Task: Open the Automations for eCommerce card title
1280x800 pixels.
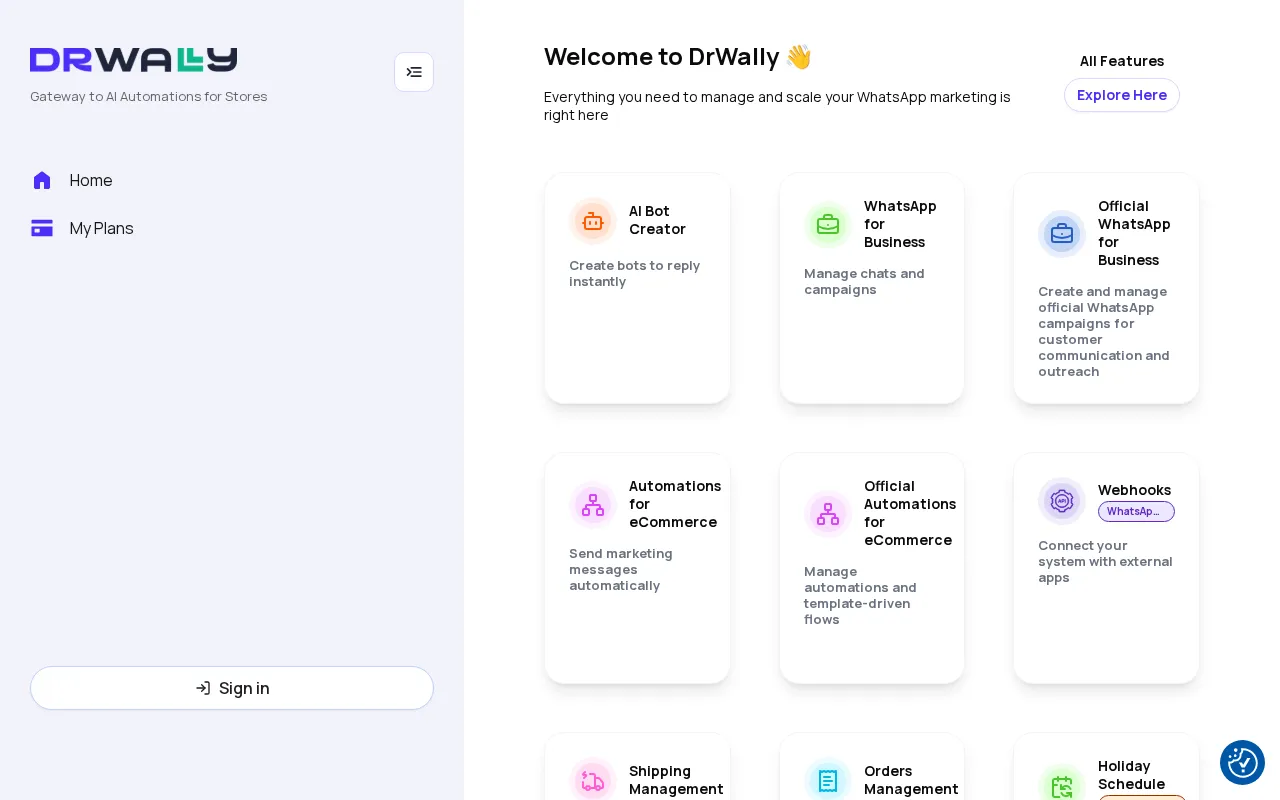Action: click(674, 504)
